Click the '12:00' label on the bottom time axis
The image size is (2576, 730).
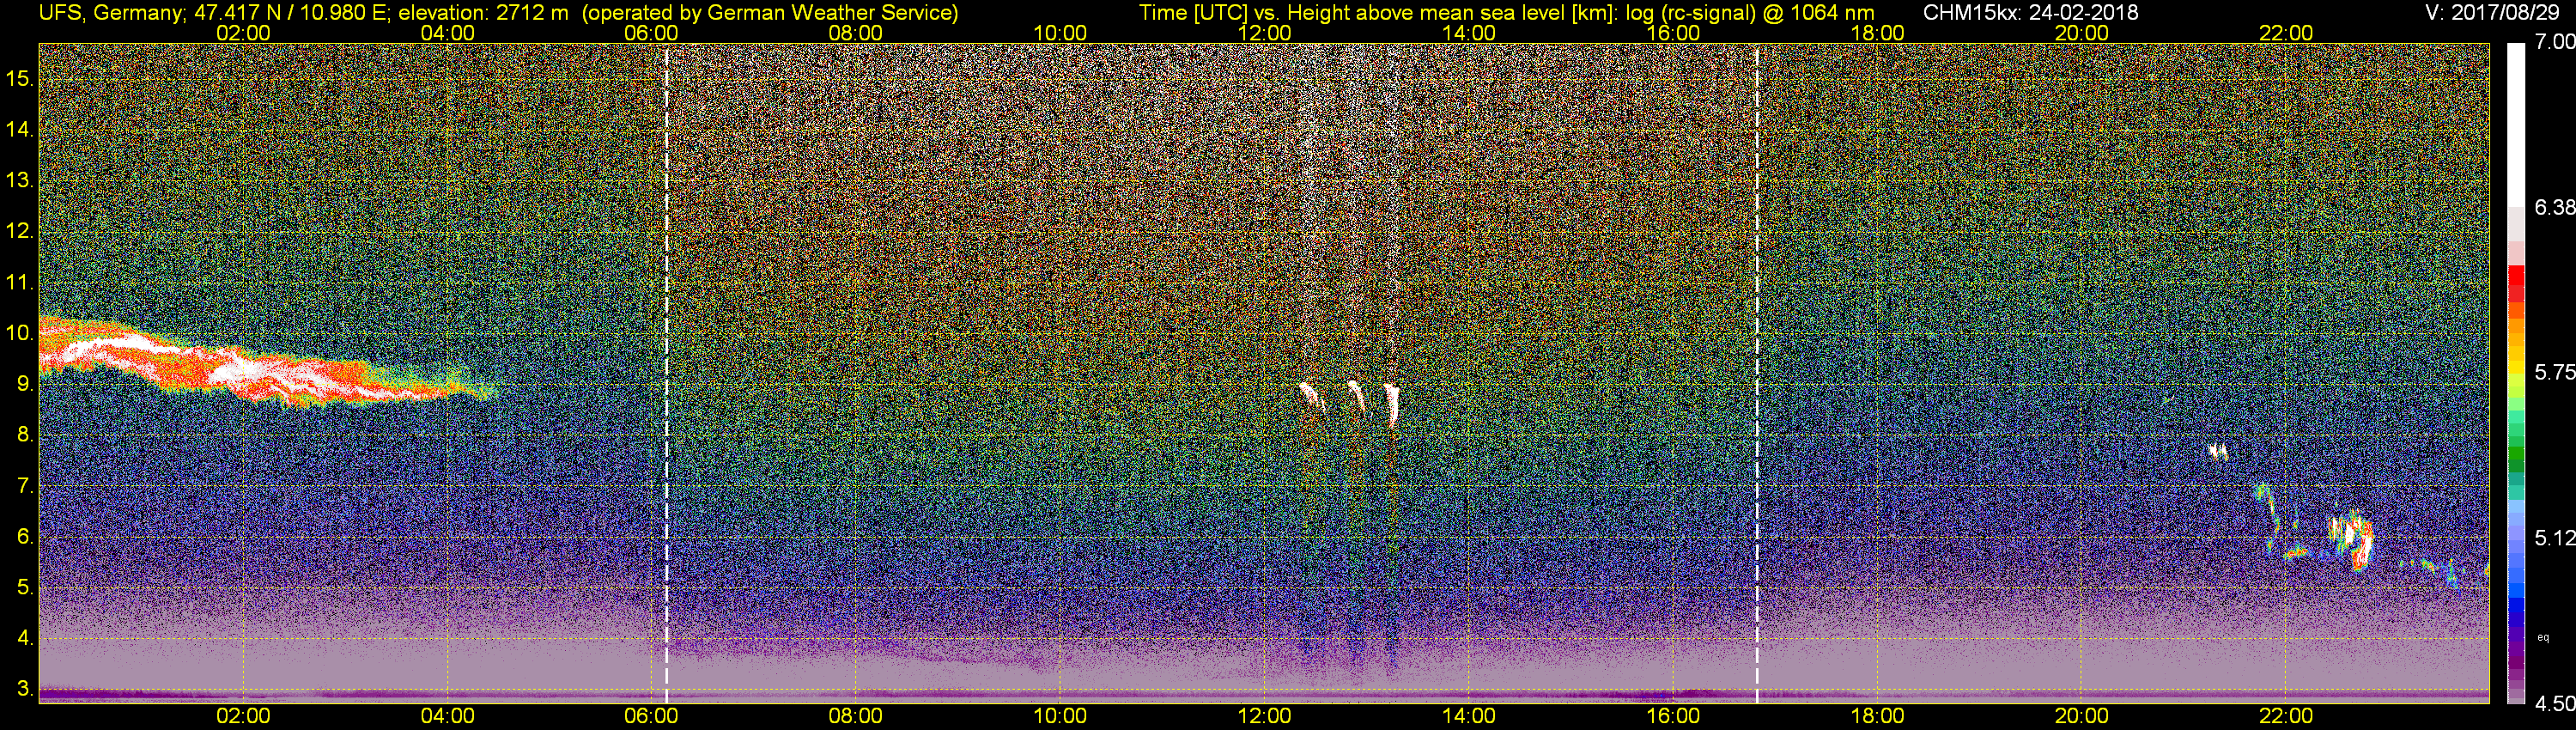click(1265, 716)
